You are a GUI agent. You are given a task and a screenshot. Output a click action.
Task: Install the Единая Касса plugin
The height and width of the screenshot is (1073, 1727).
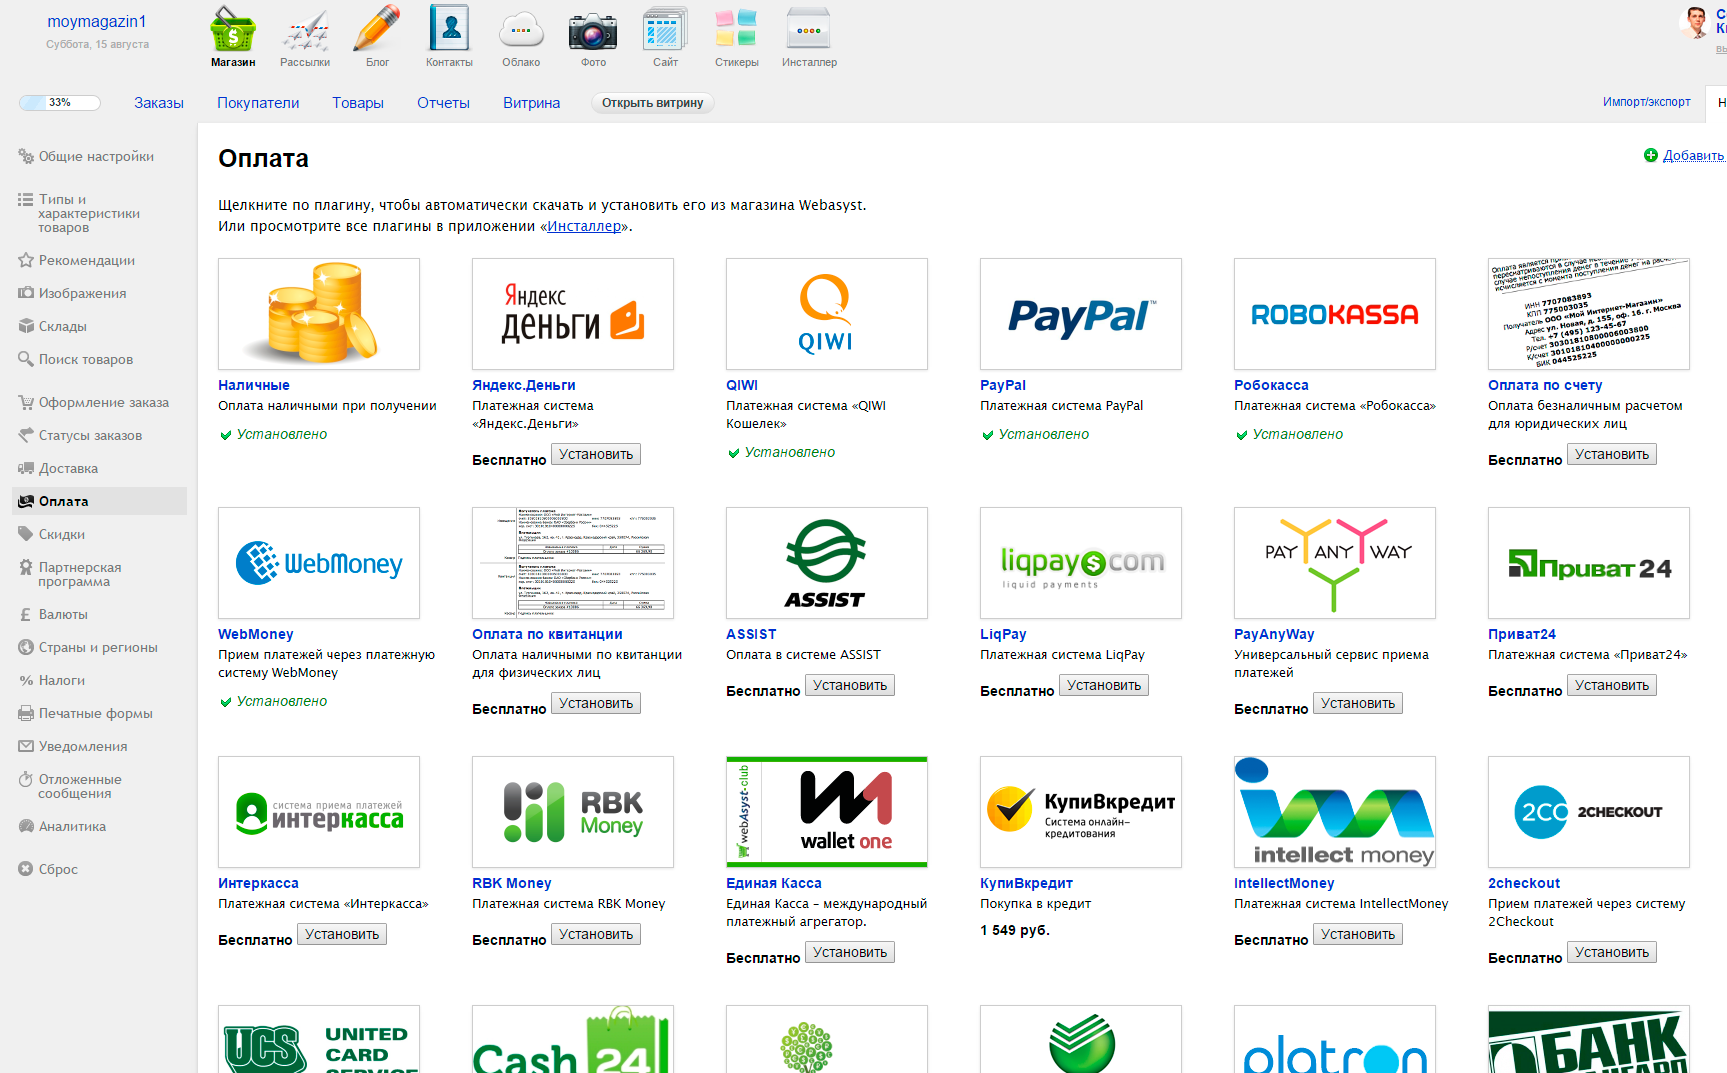(850, 952)
